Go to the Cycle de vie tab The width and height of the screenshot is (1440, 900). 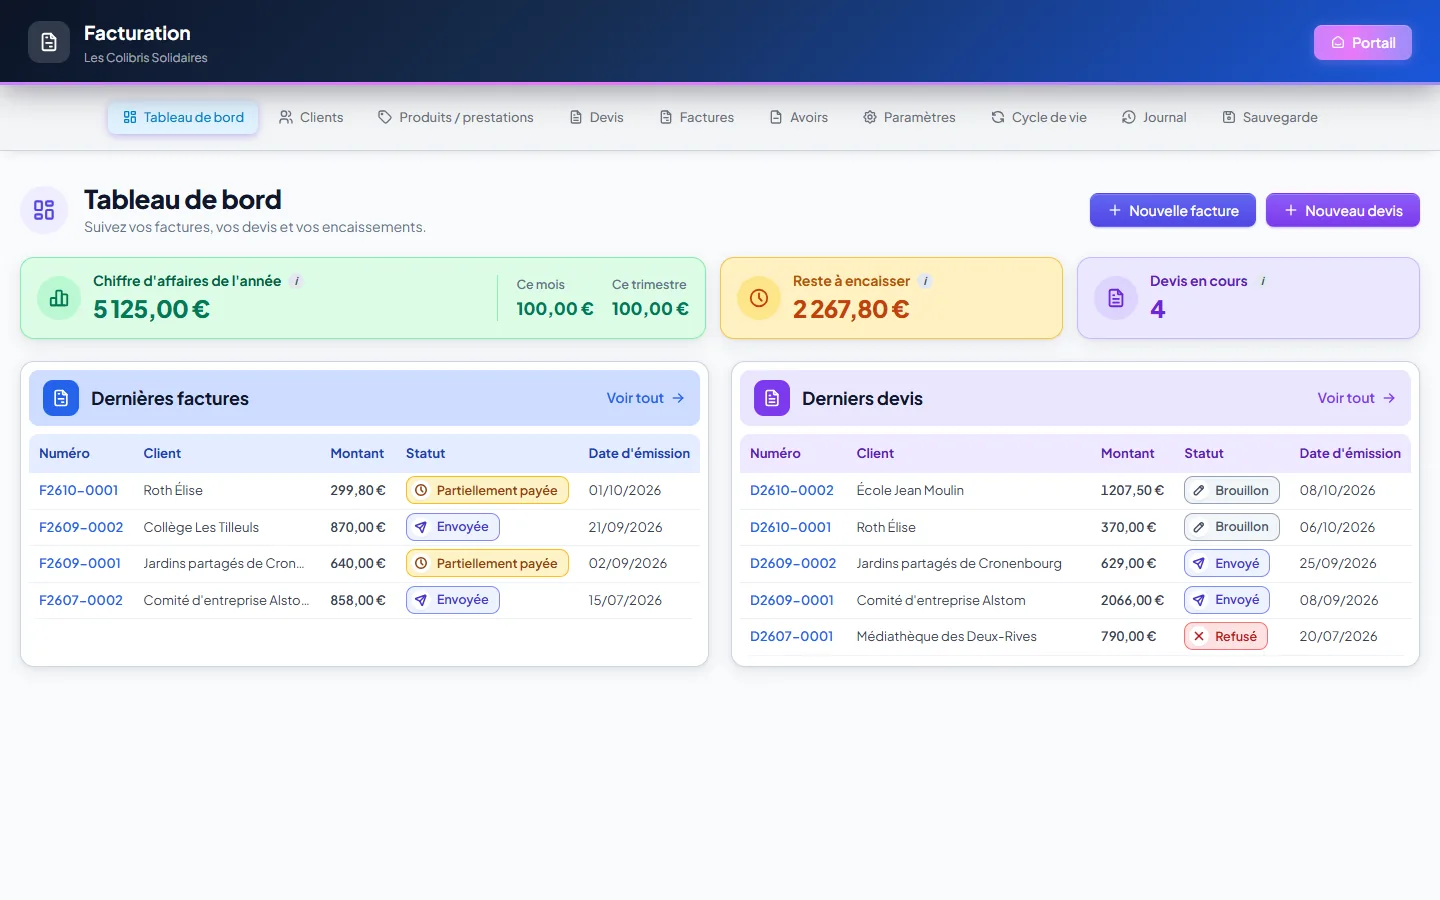point(1039,117)
